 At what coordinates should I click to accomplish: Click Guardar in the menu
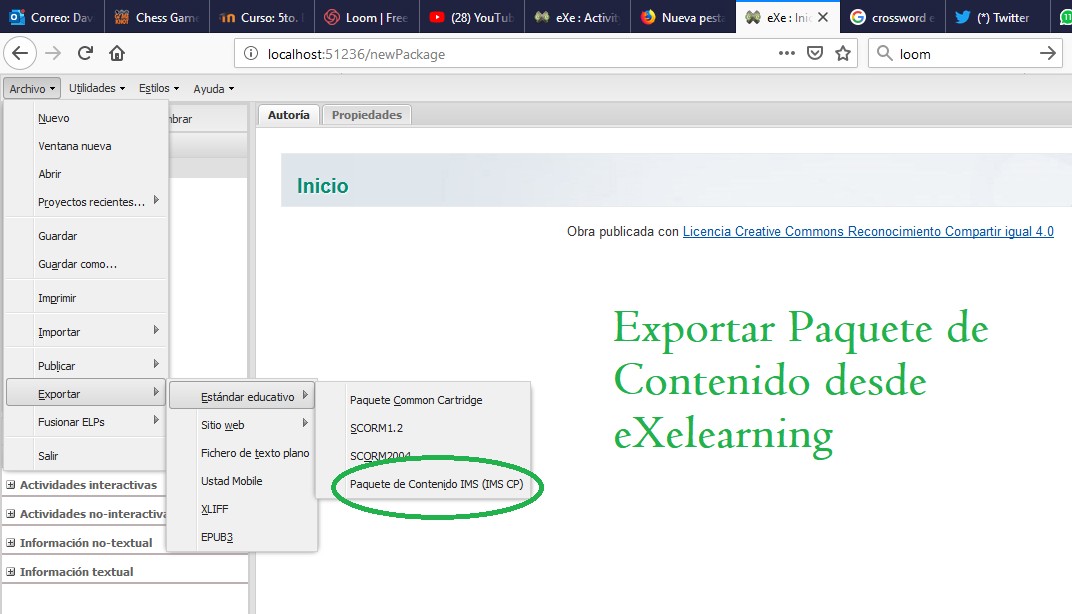86,236
